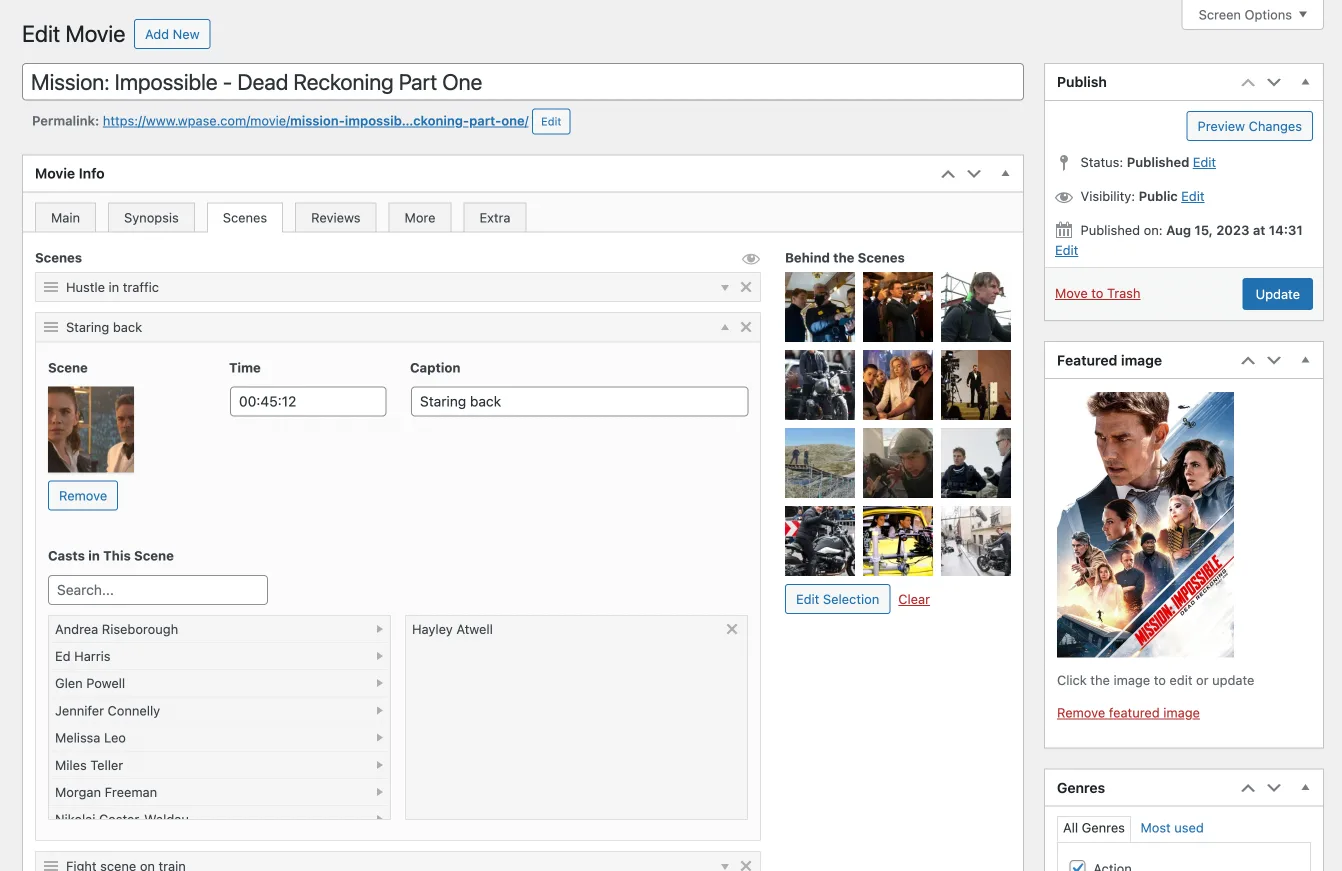Edit the permalink slug
The image size is (1342, 871).
[x=551, y=121]
